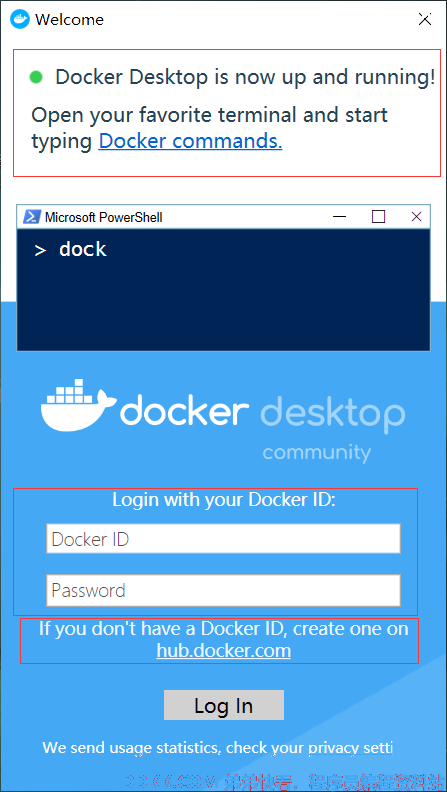Screen dimensions: 447x792
Task: Open the hub.docker.com link
Action: 224,650
